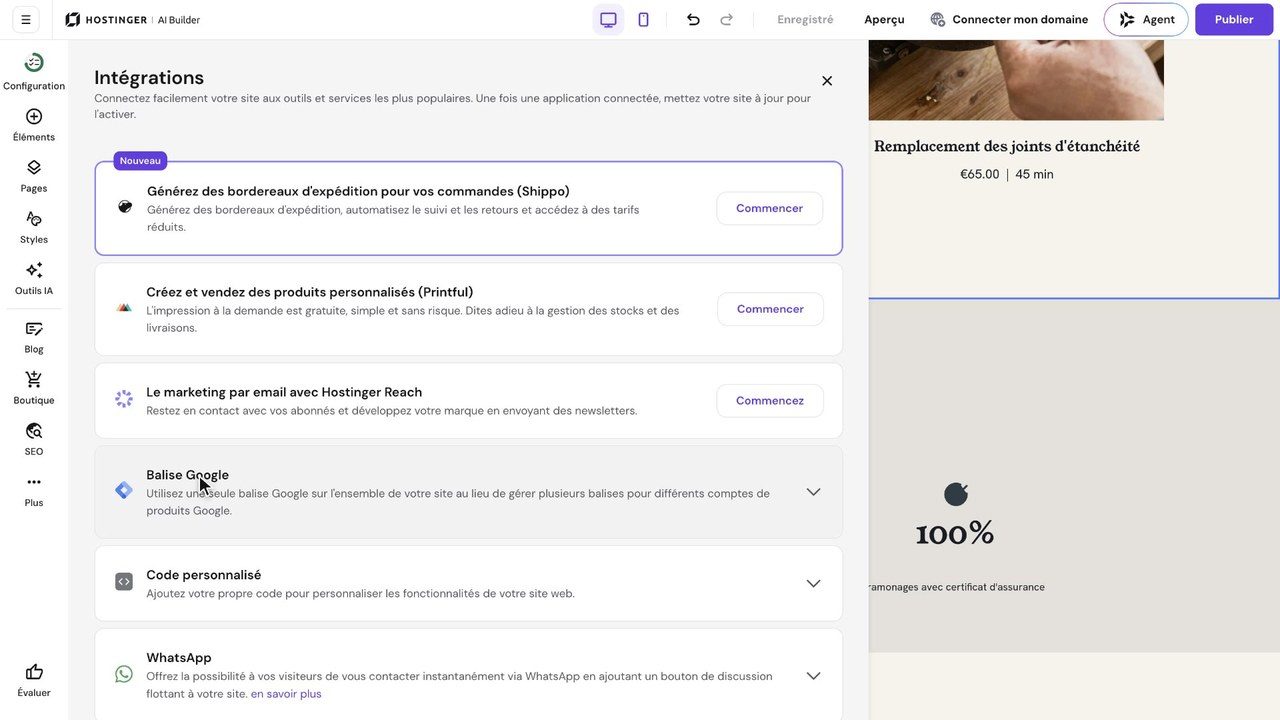The image size is (1280, 720).
Task: Click the Nouveau badge
Action: [140, 161]
